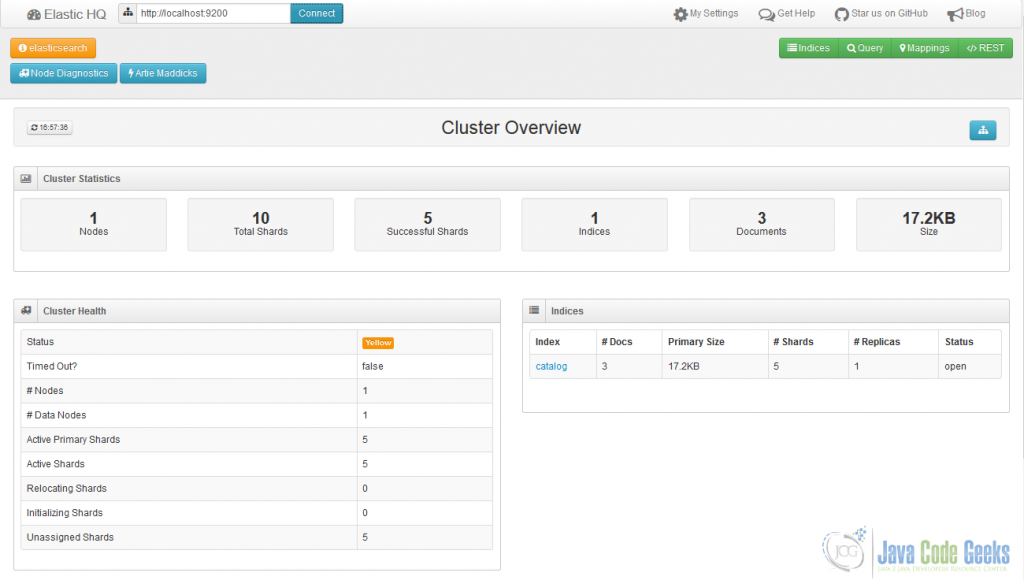This screenshot has width=1024, height=580.
Task: Click the orange elasticsearch cluster button
Action: [53, 48]
